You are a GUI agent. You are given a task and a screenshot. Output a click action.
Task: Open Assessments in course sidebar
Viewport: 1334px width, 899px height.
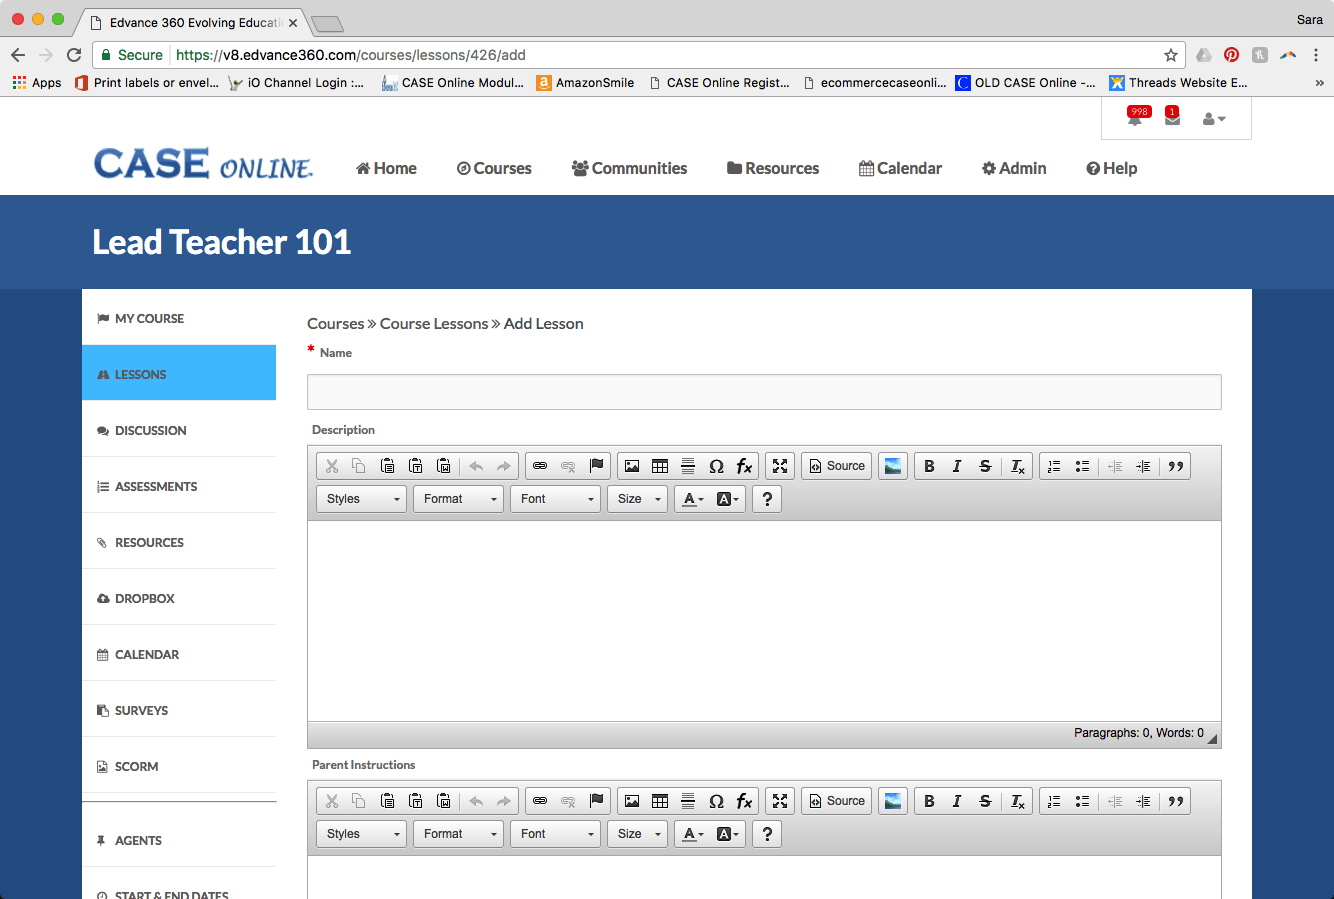tap(156, 487)
